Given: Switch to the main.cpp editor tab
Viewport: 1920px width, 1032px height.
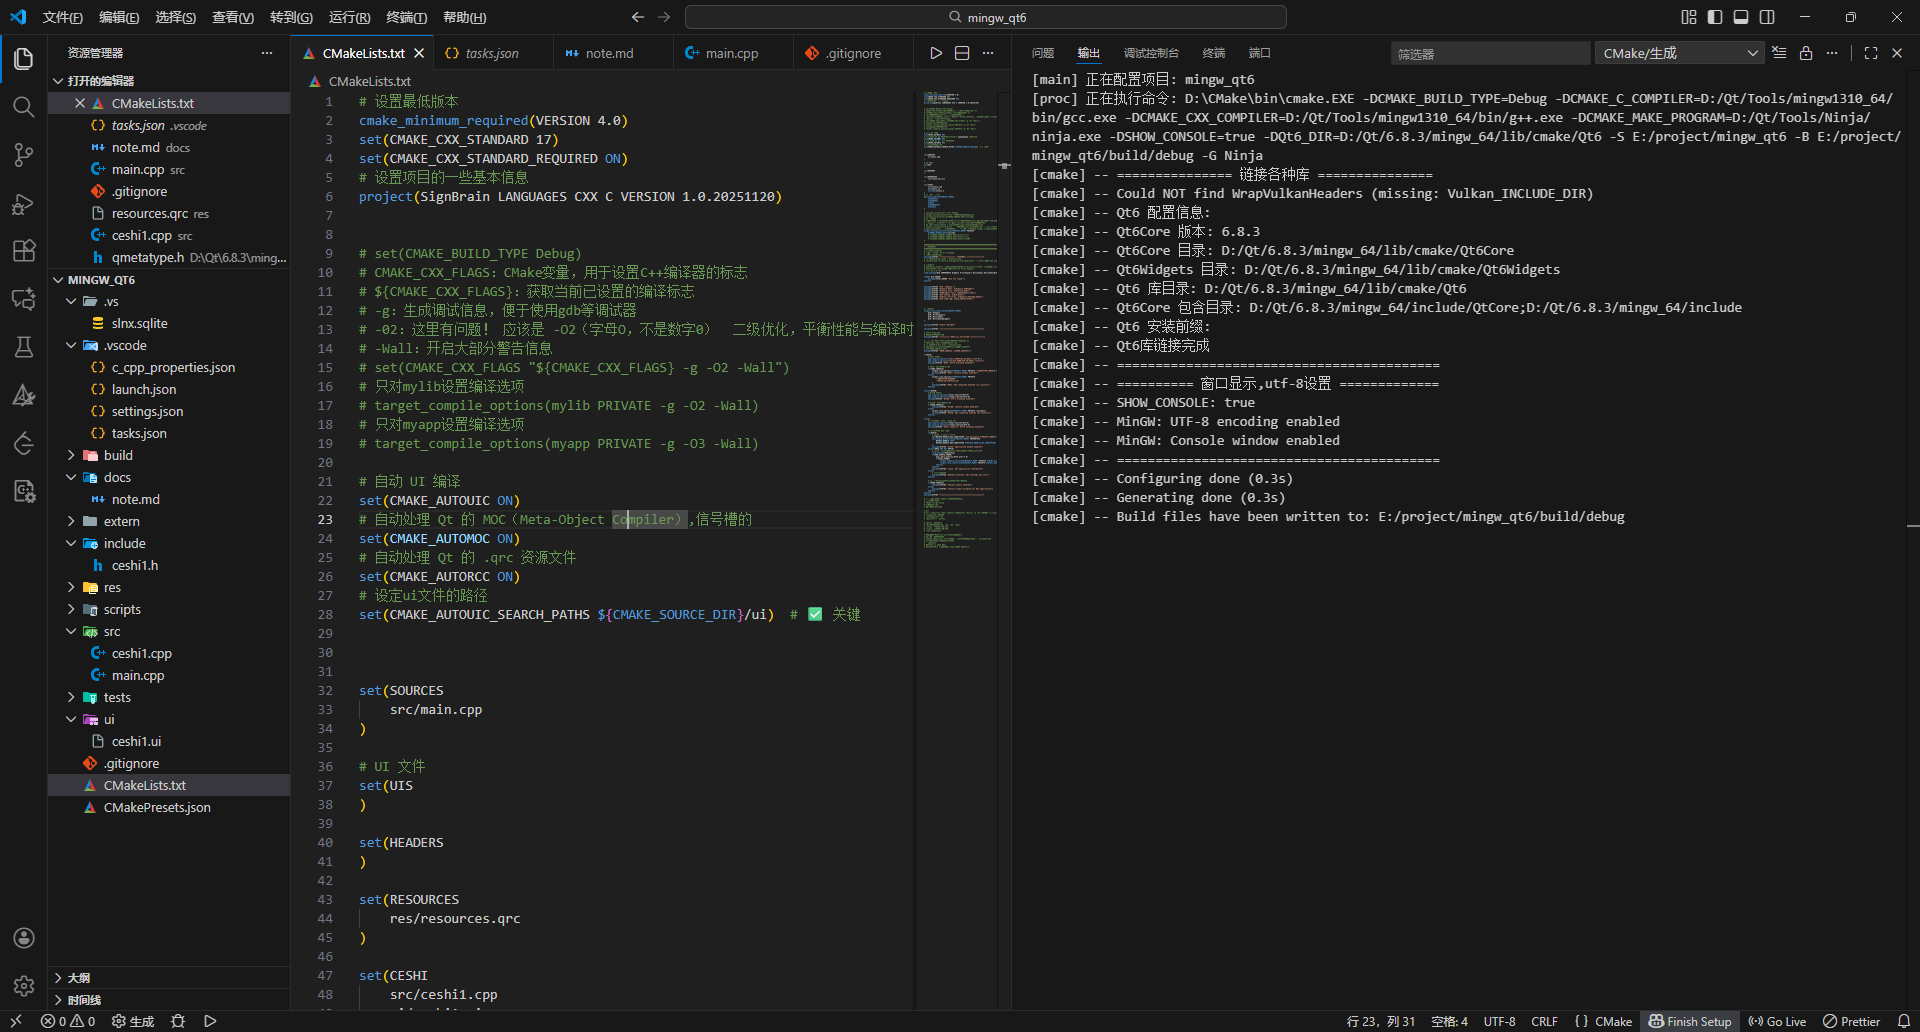Looking at the screenshot, I should [x=732, y=53].
